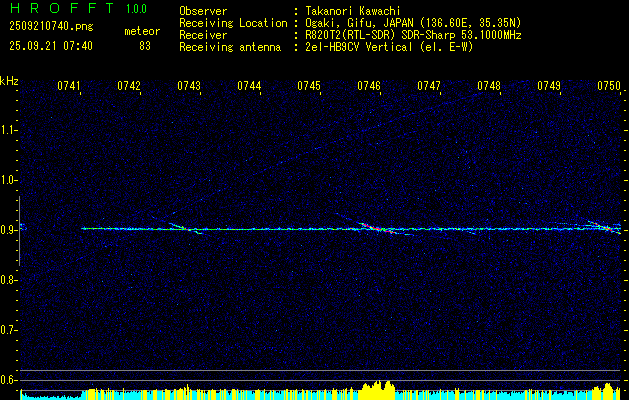Click the 0750 time marker
This screenshot has width=629, height=400.
608,87
